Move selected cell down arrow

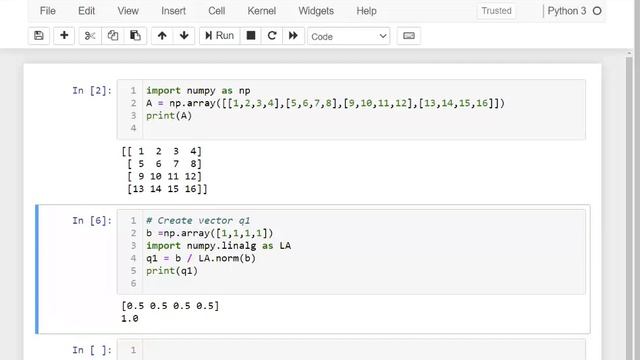(184, 36)
